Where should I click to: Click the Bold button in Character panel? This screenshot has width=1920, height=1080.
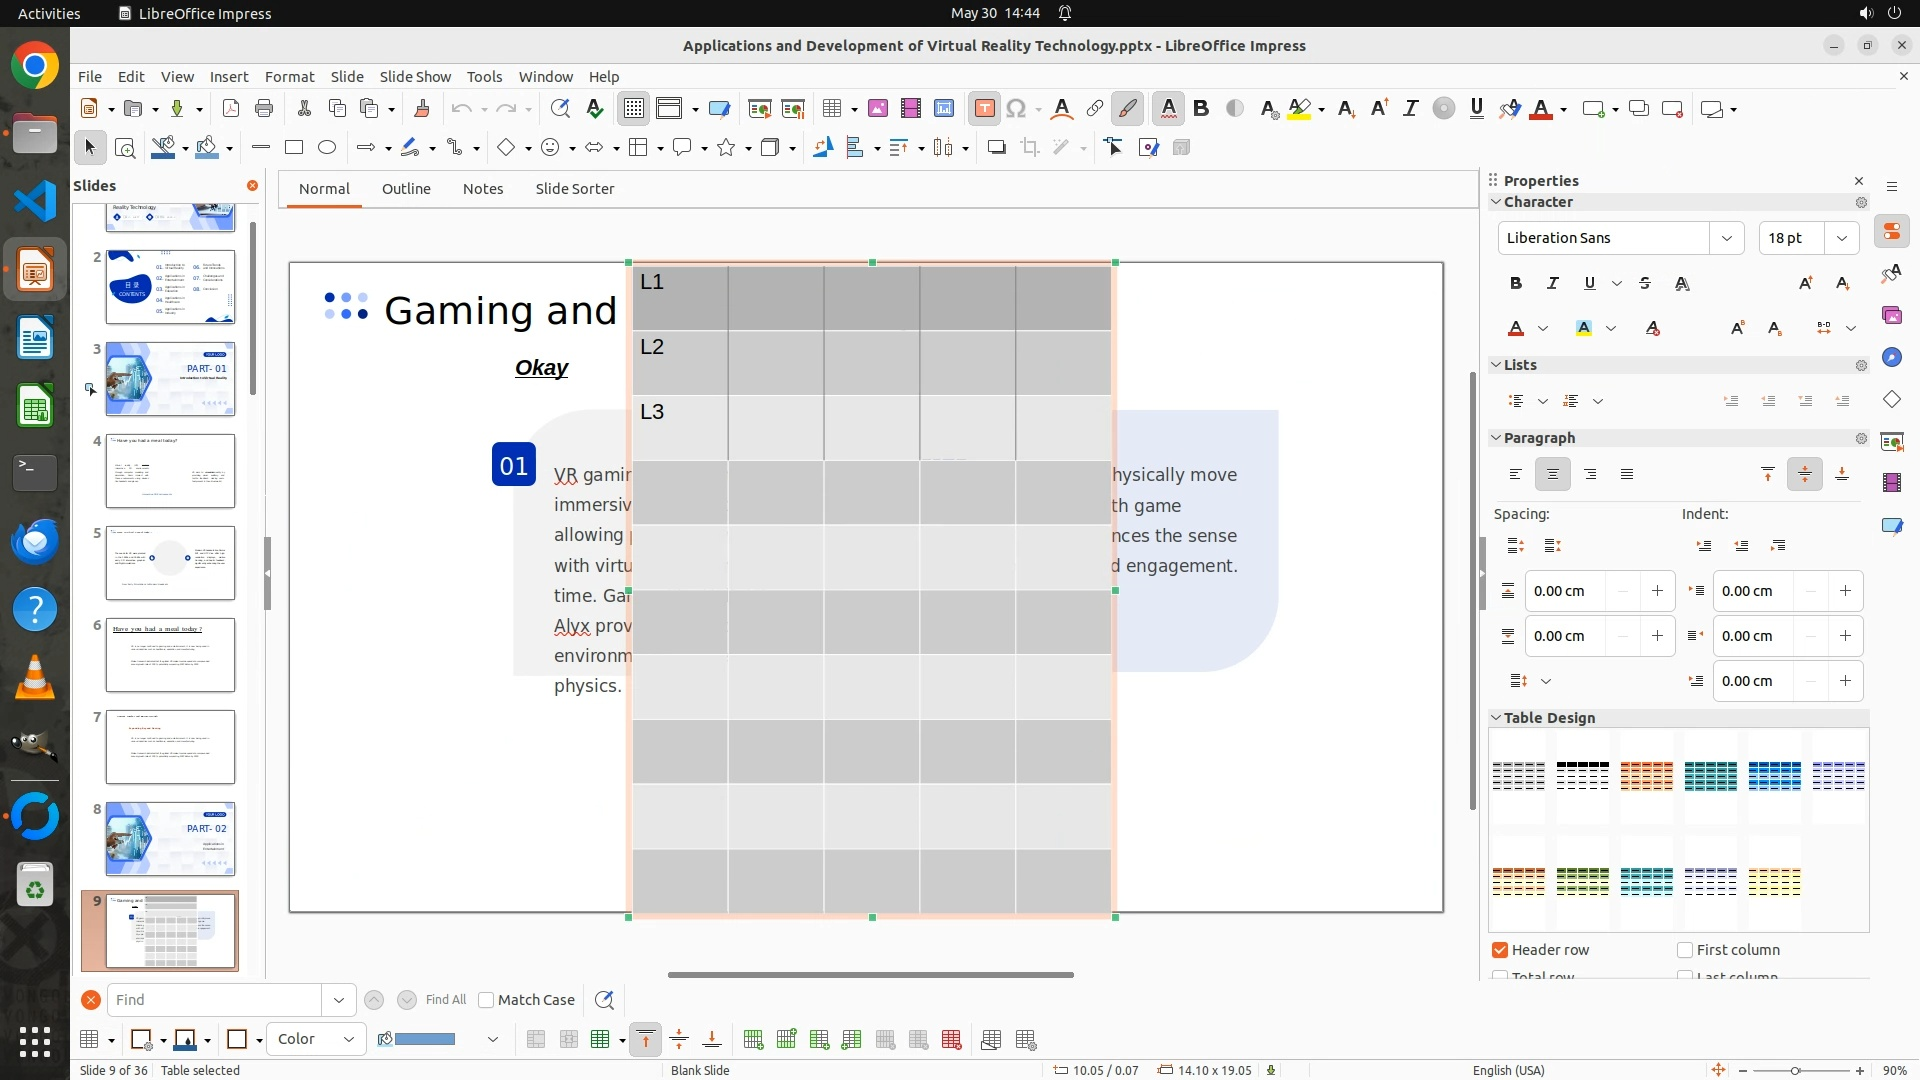[1516, 284]
